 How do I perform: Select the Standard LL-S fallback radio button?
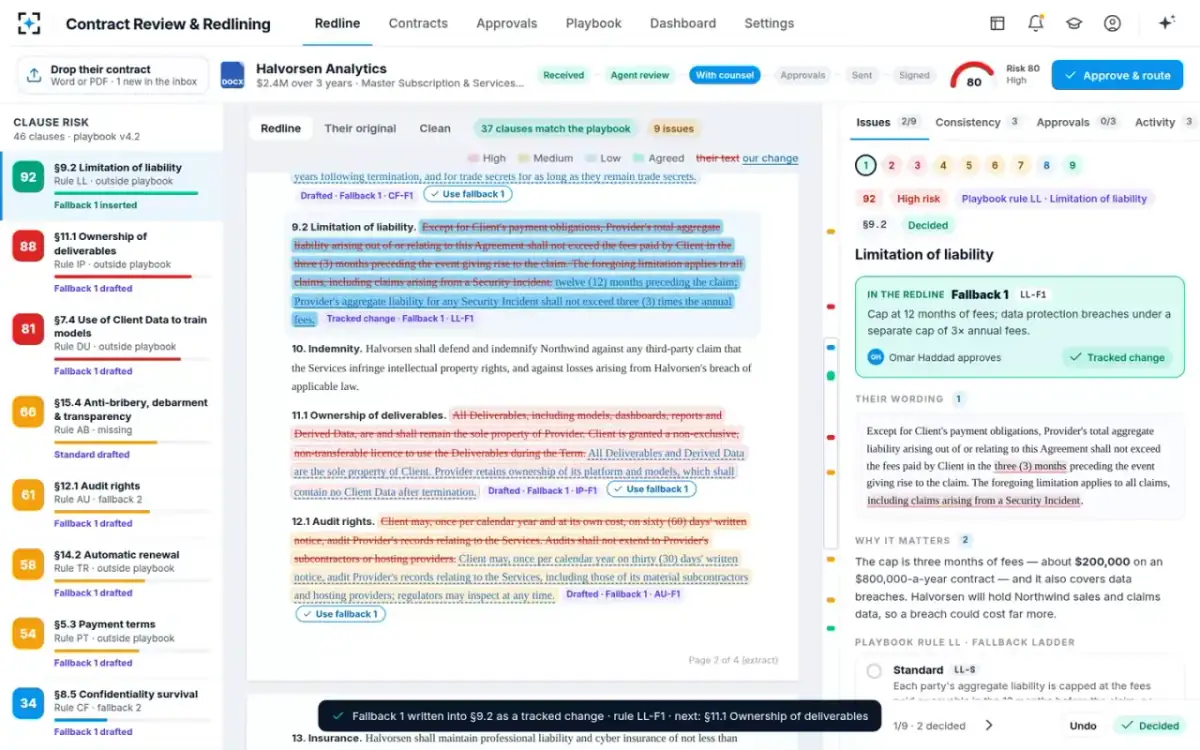(x=874, y=671)
